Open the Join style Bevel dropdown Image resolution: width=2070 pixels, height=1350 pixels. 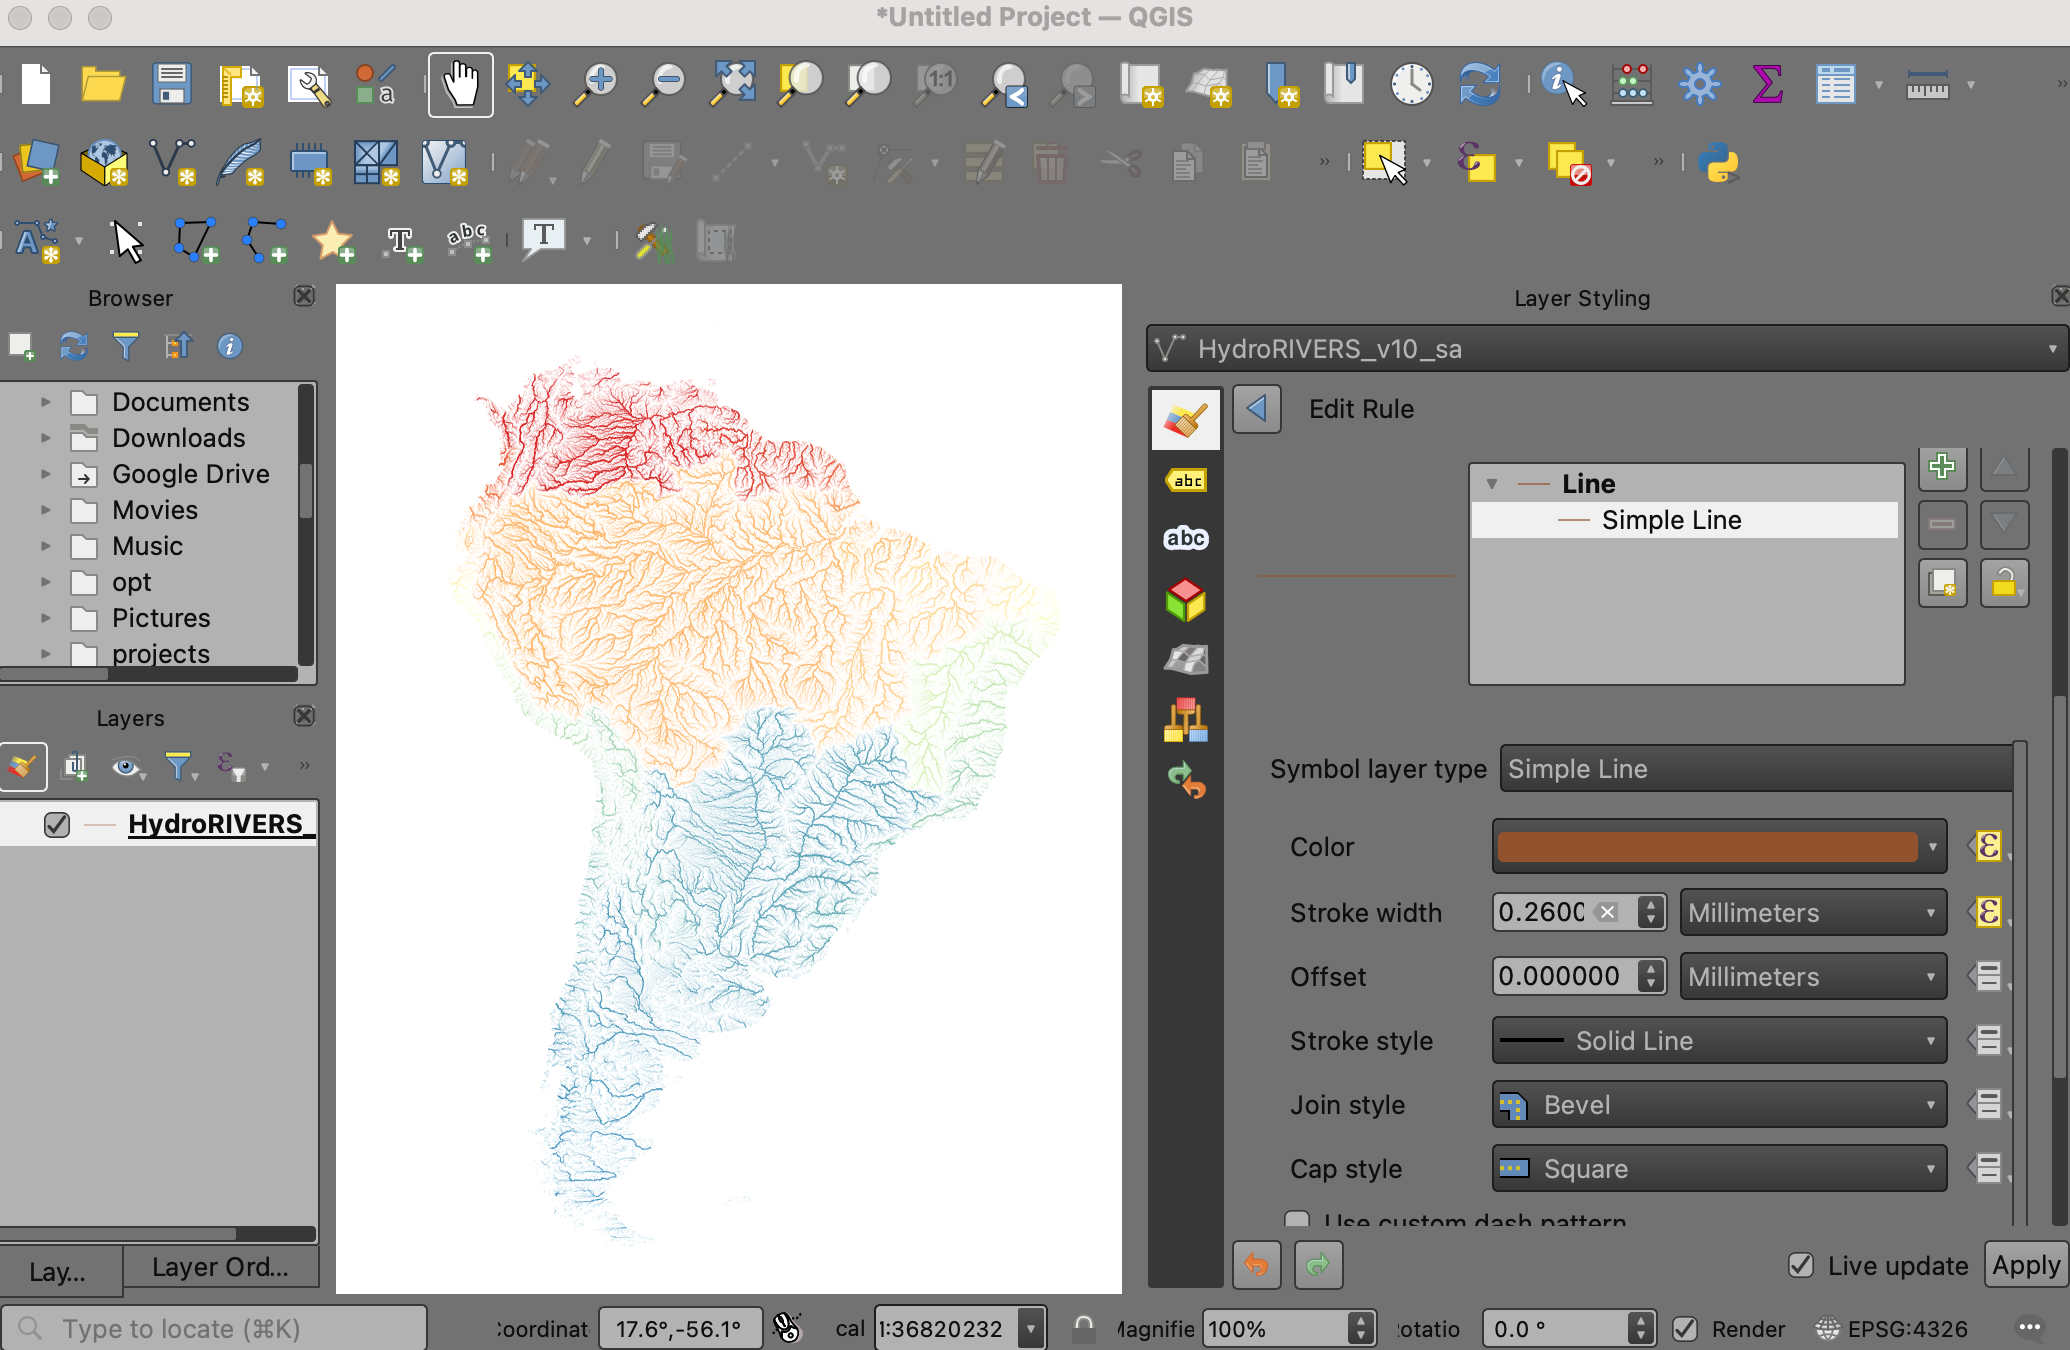pyautogui.click(x=1718, y=1105)
